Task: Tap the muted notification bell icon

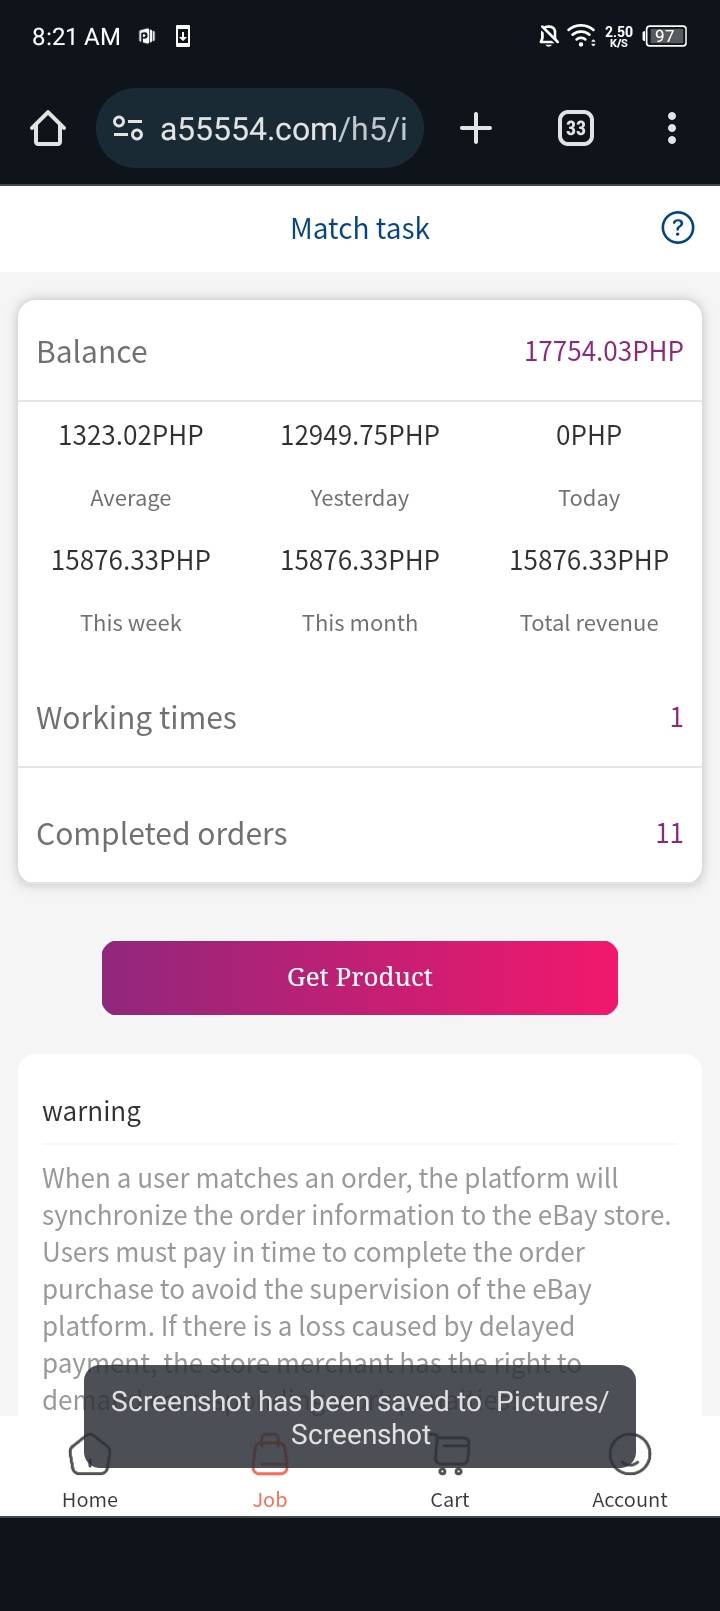Action: (x=548, y=37)
